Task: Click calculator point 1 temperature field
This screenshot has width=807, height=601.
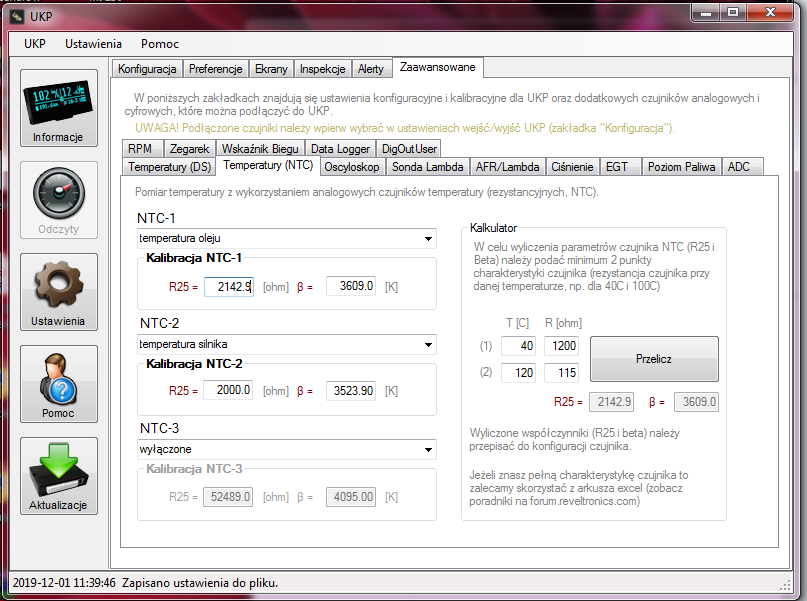Action: (518, 346)
